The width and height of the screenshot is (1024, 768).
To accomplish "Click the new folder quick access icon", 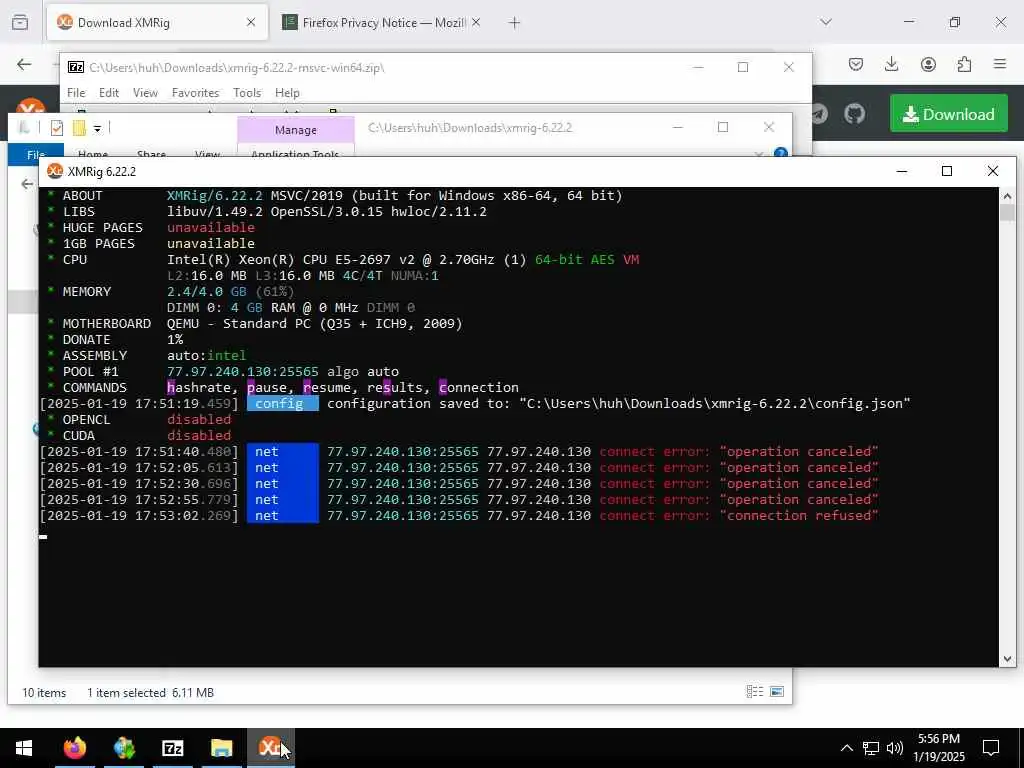I will 79,128.
